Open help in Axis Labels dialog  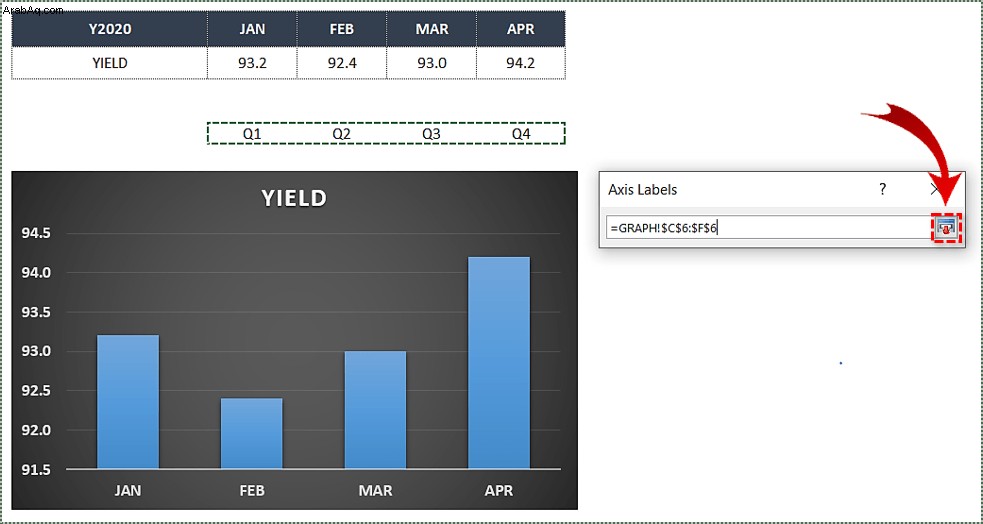tap(882, 189)
